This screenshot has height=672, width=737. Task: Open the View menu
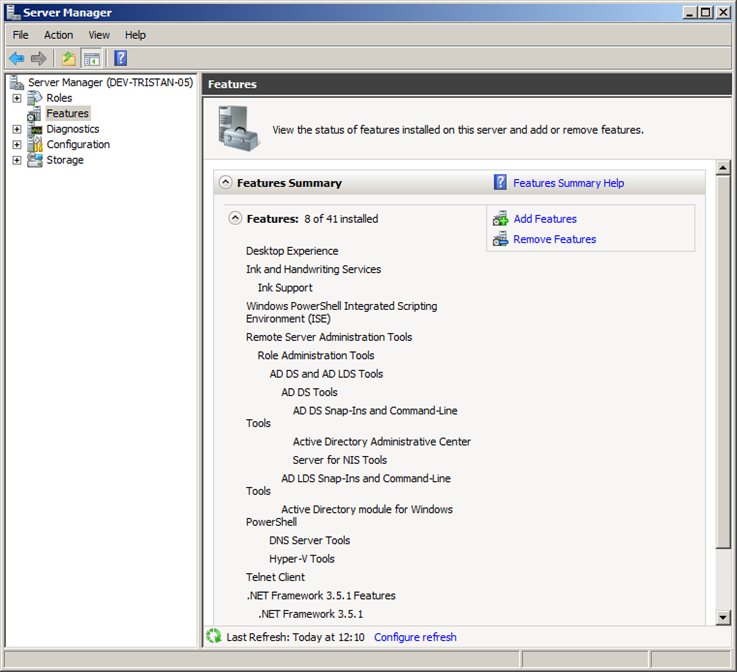coord(99,35)
